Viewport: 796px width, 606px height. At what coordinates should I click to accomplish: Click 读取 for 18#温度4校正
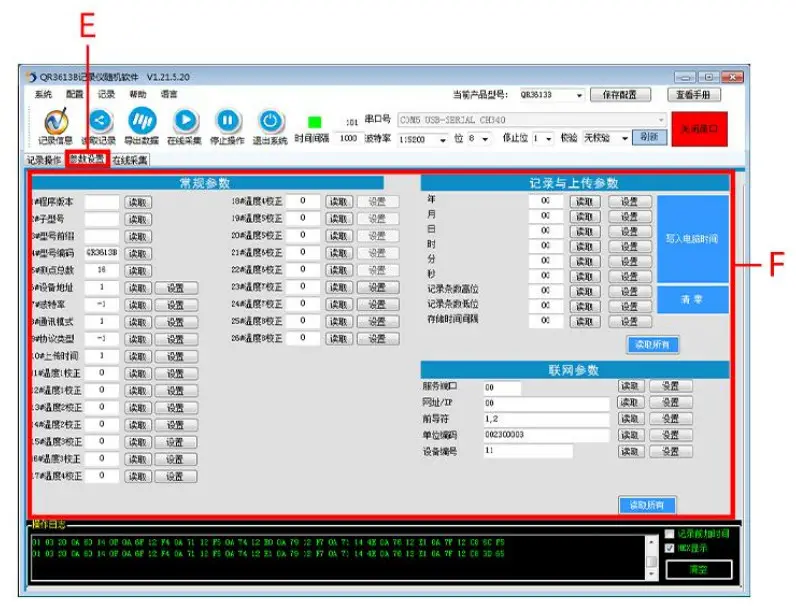[x=339, y=202]
